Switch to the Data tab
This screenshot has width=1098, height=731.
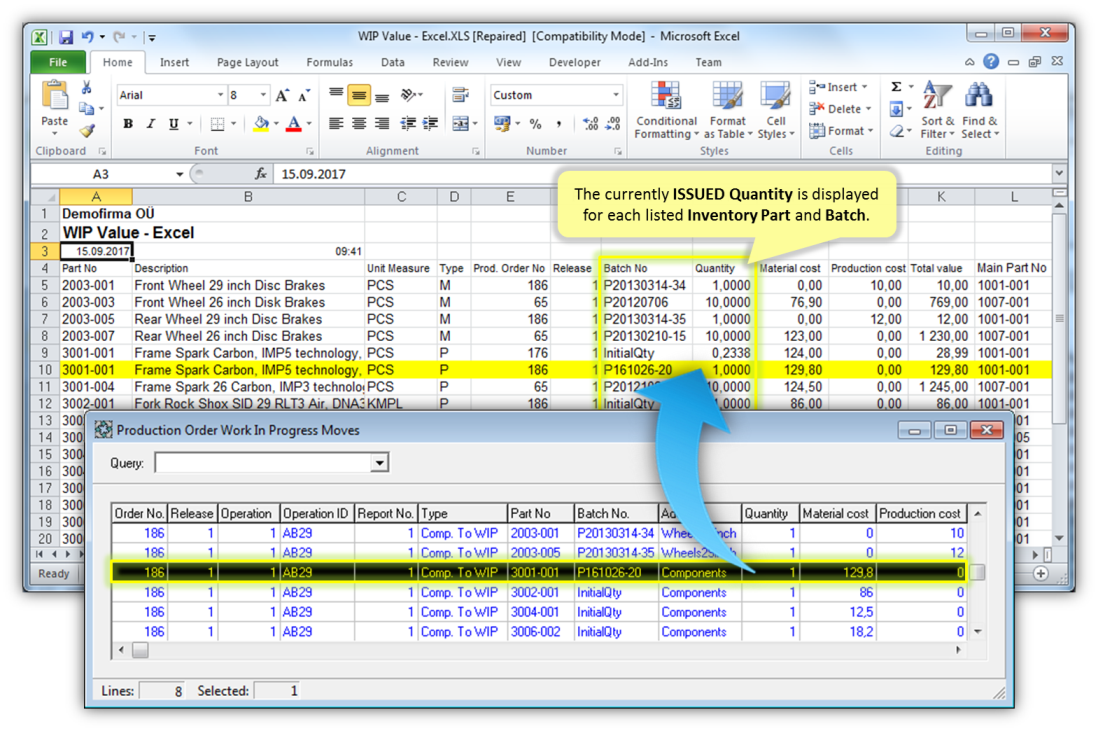pos(393,62)
